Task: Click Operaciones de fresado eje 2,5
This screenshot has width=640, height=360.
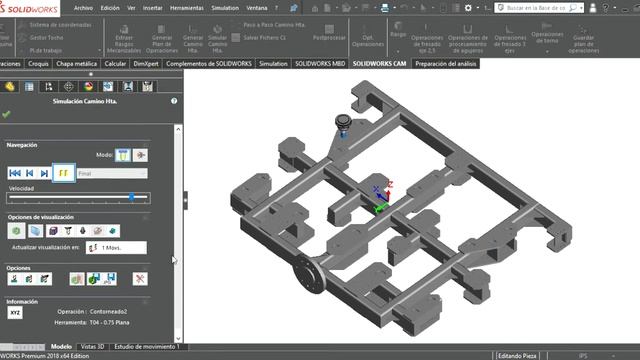Action: tap(427, 38)
